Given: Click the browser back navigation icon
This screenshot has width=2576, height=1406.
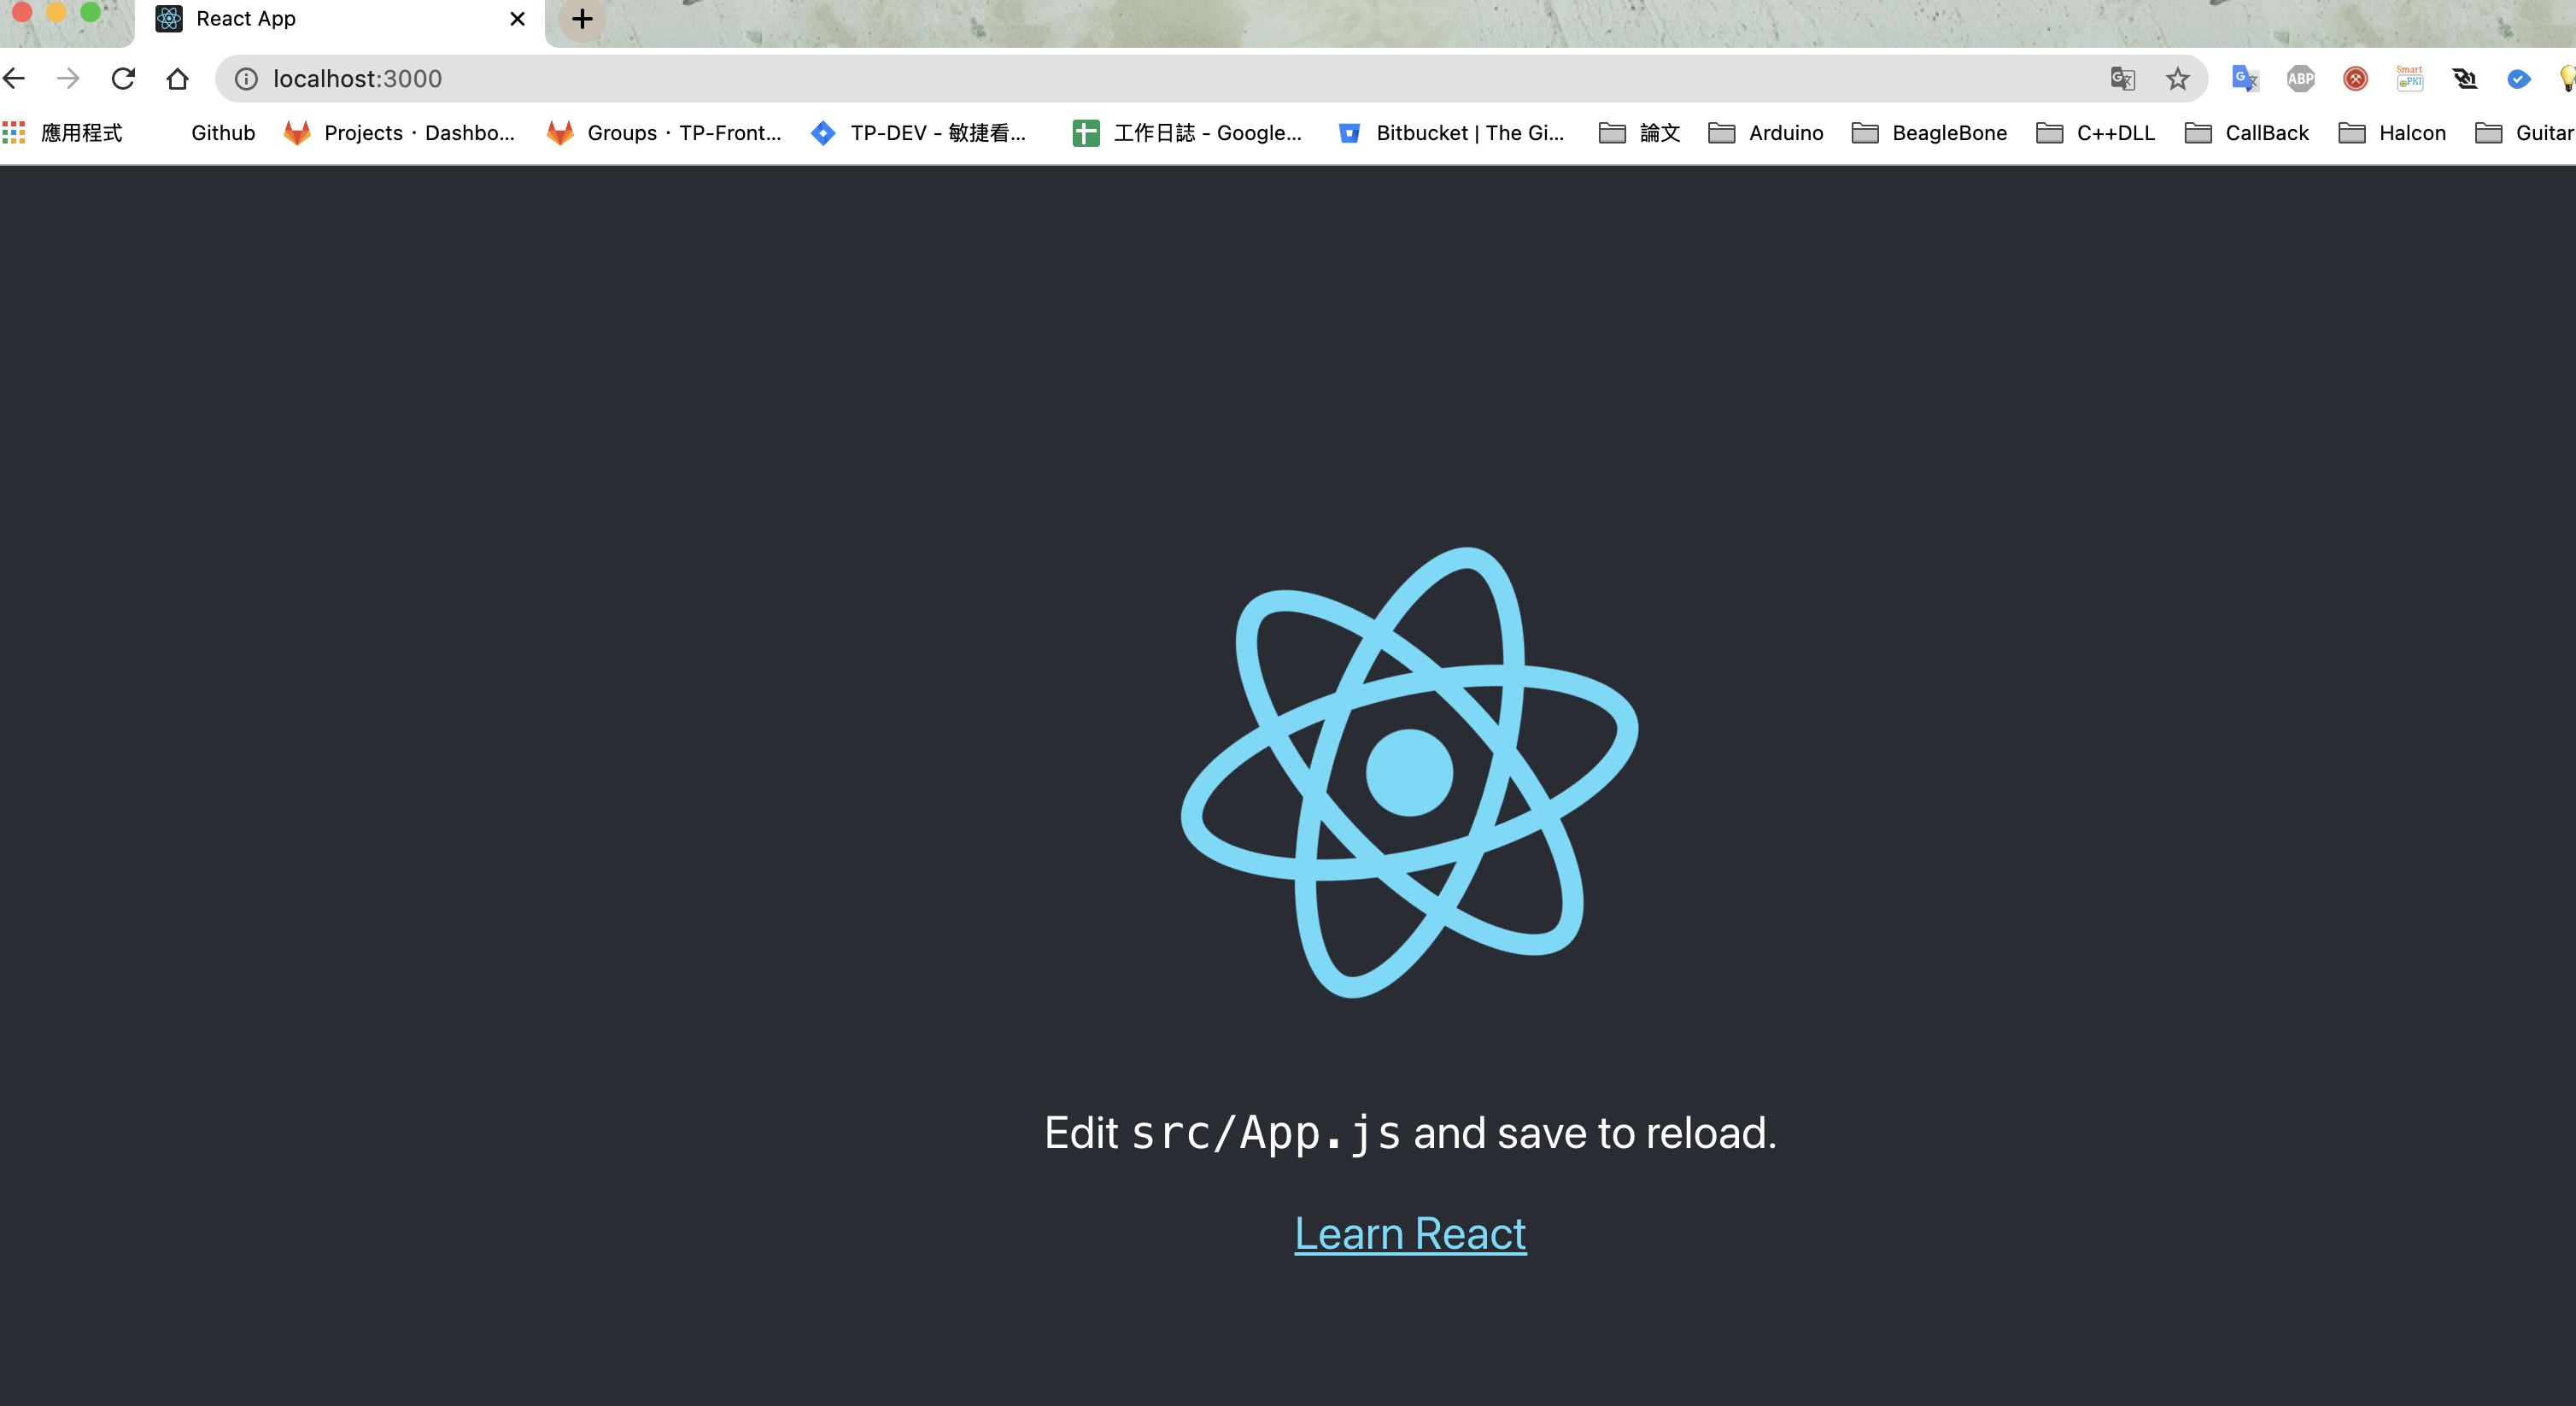Looking at the screenshot, I should [14, 78].
